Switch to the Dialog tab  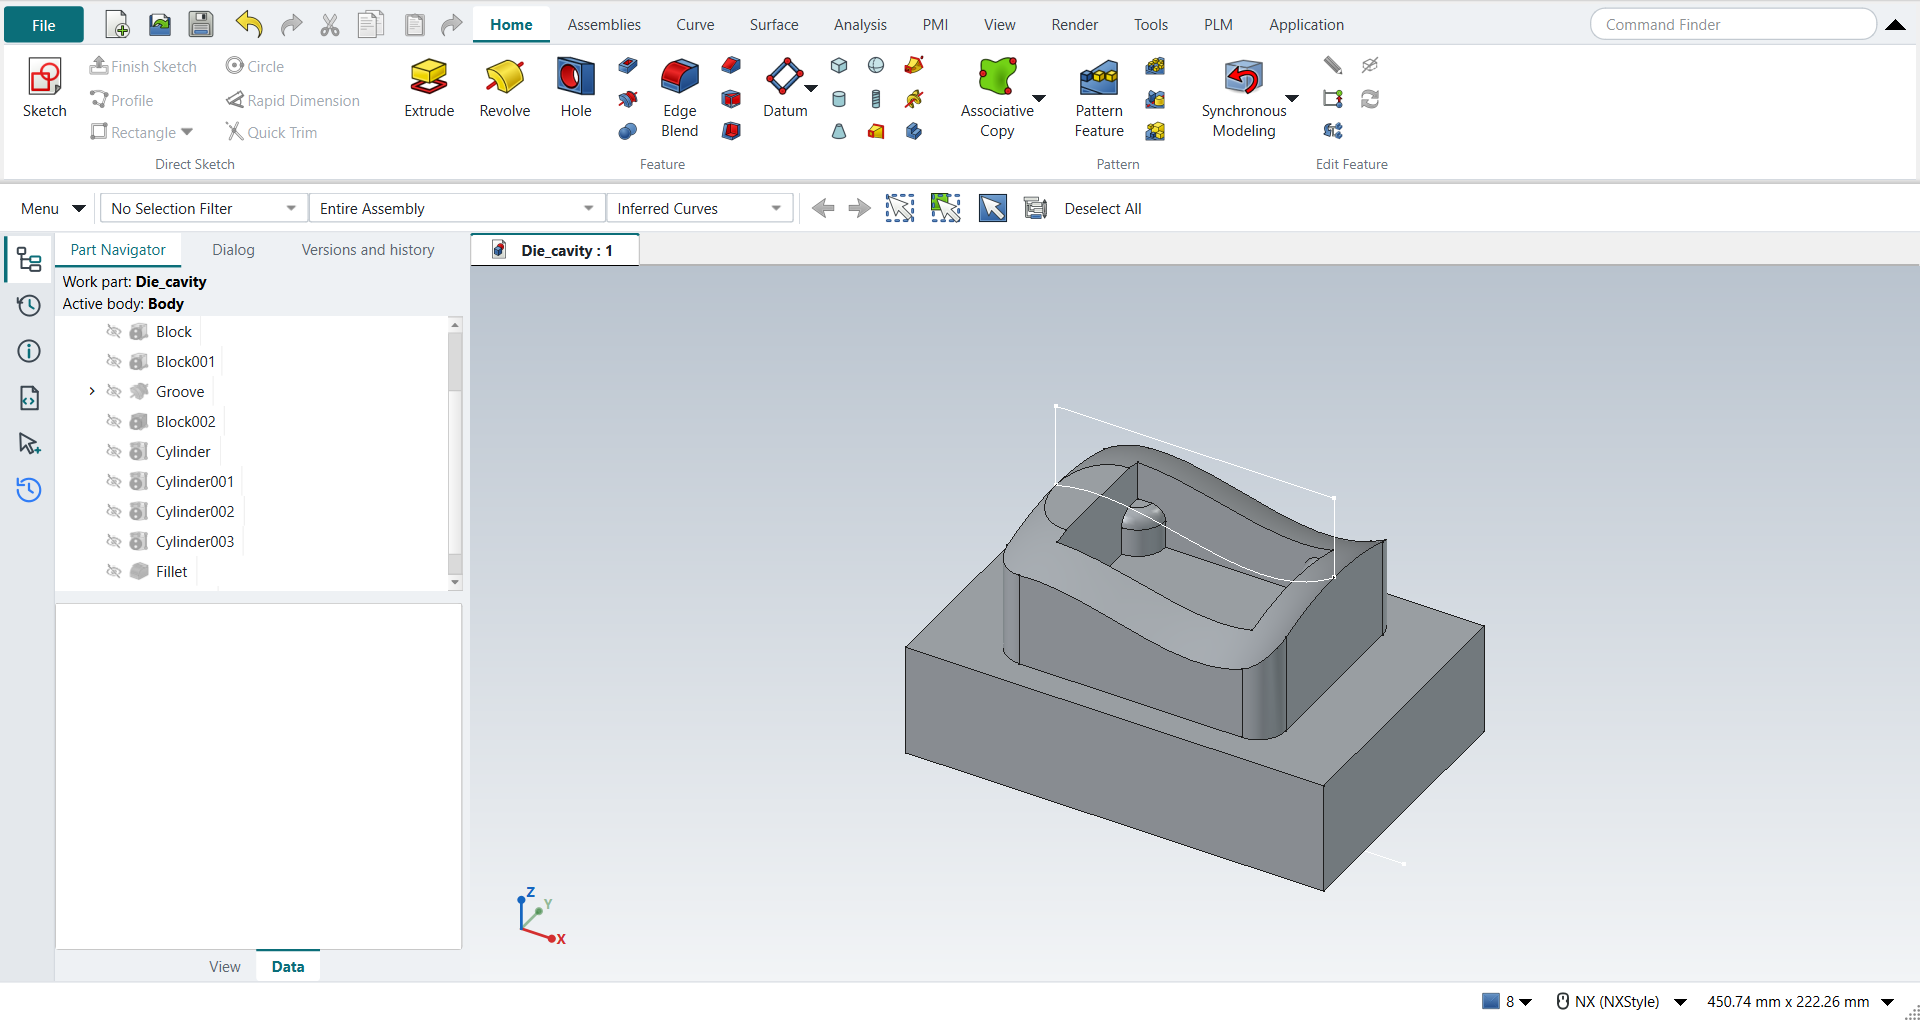233,250
